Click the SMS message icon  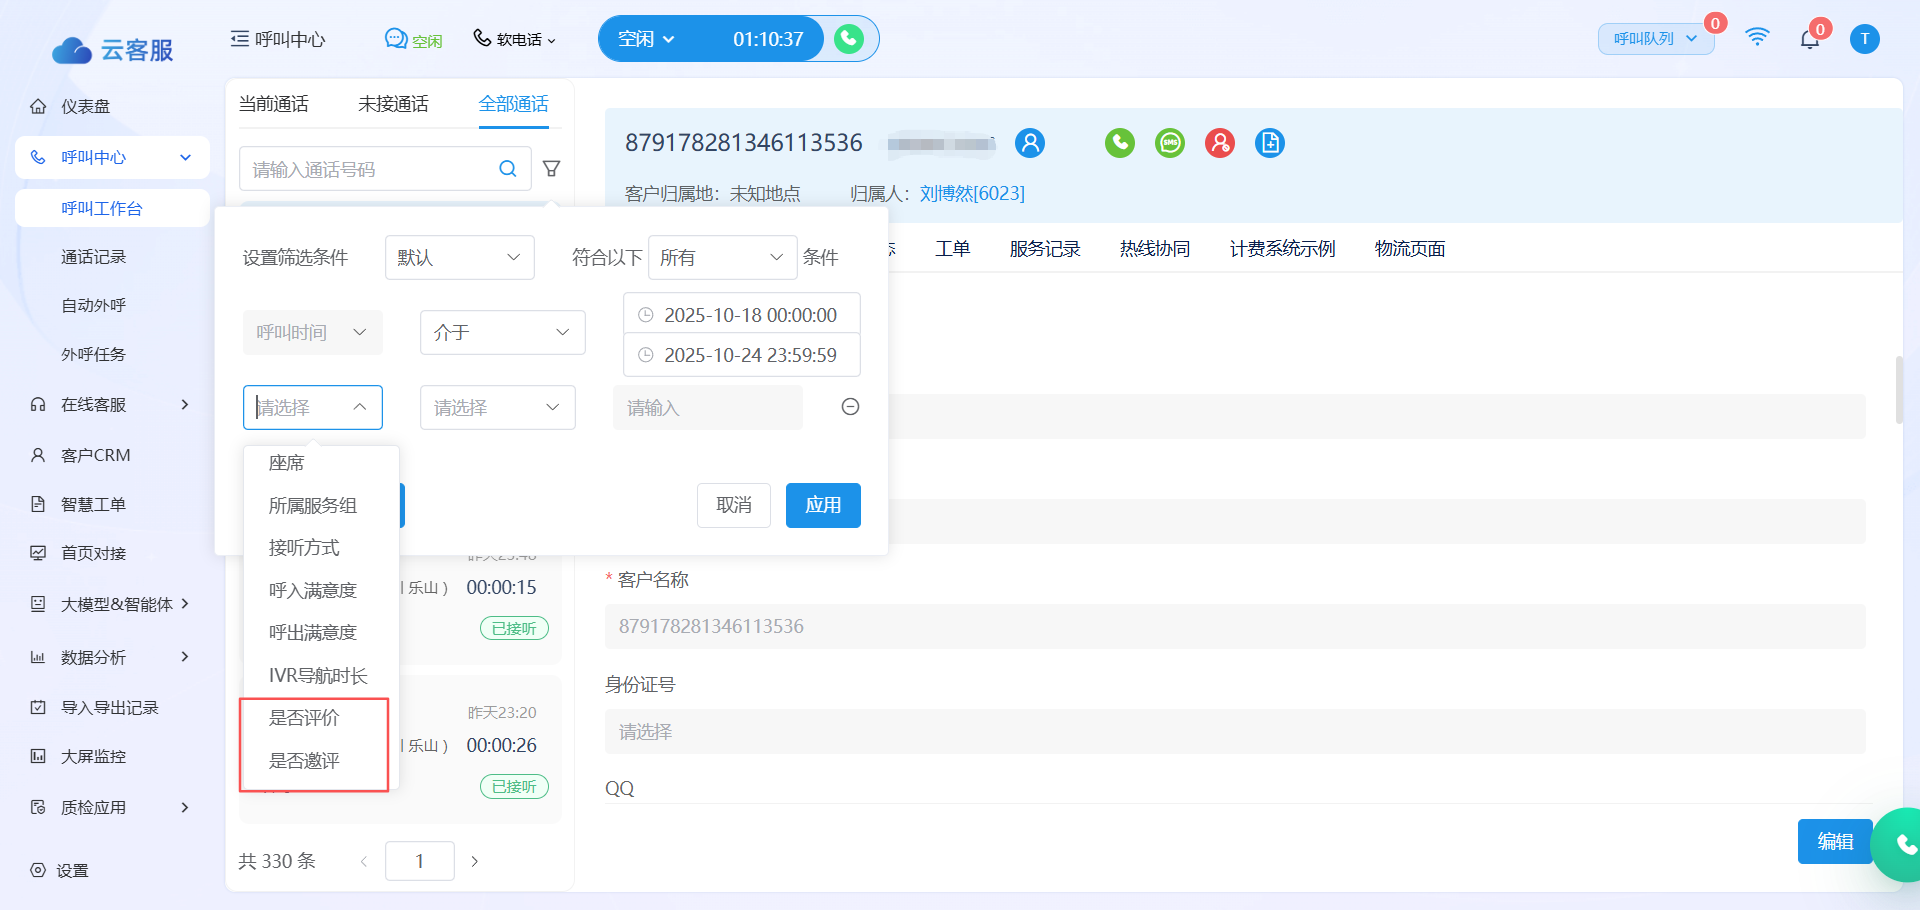1170,143
